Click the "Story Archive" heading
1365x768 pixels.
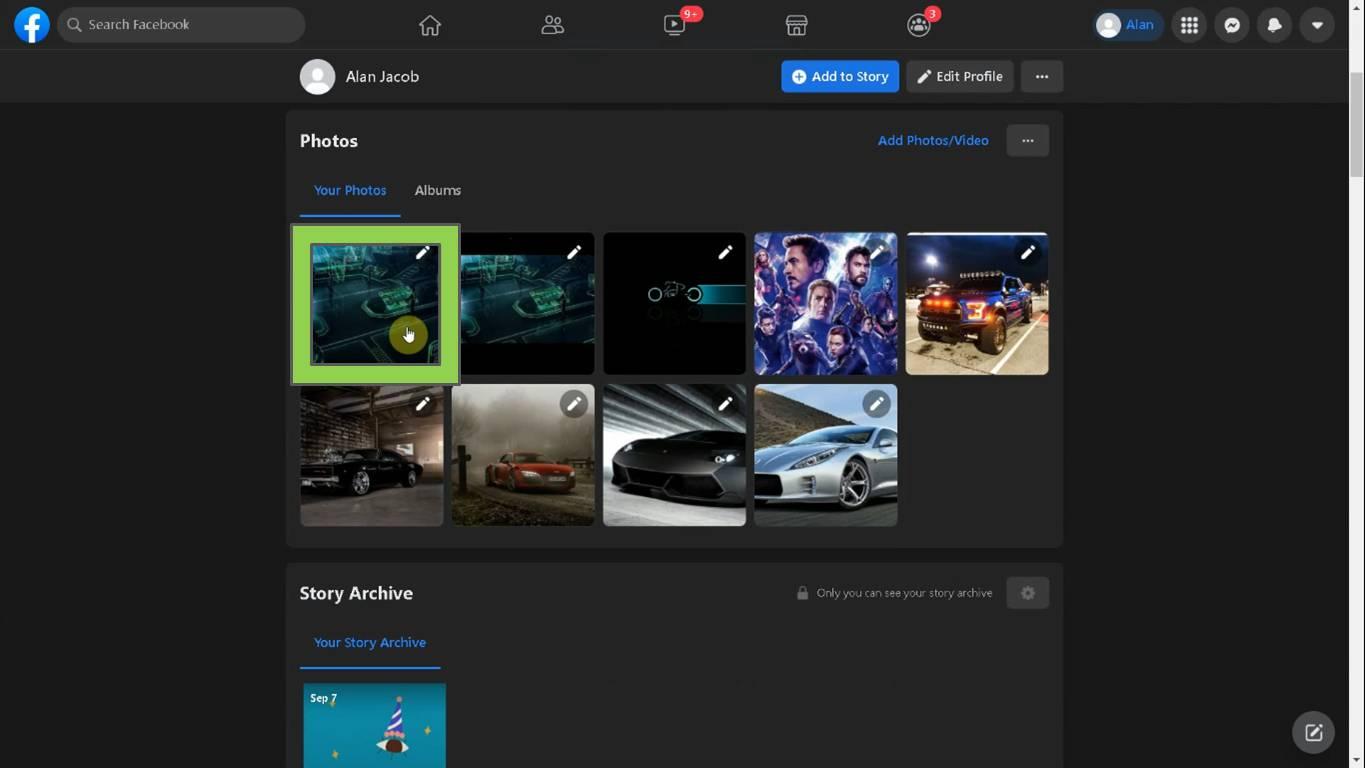356,593
